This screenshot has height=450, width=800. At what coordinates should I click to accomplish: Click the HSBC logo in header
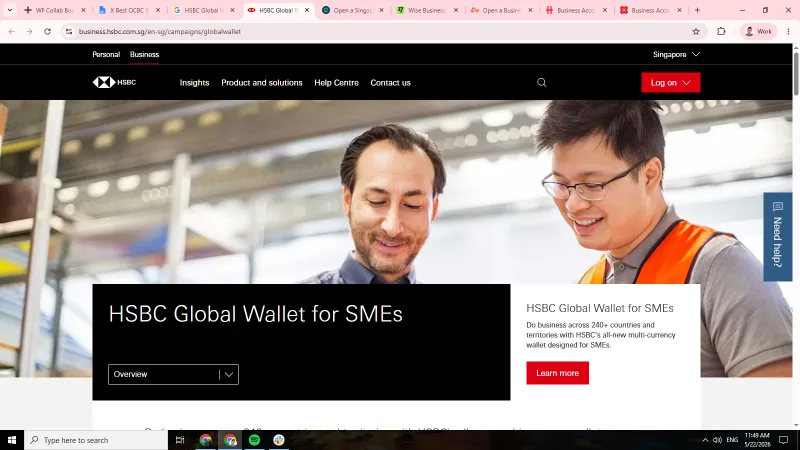114,82
